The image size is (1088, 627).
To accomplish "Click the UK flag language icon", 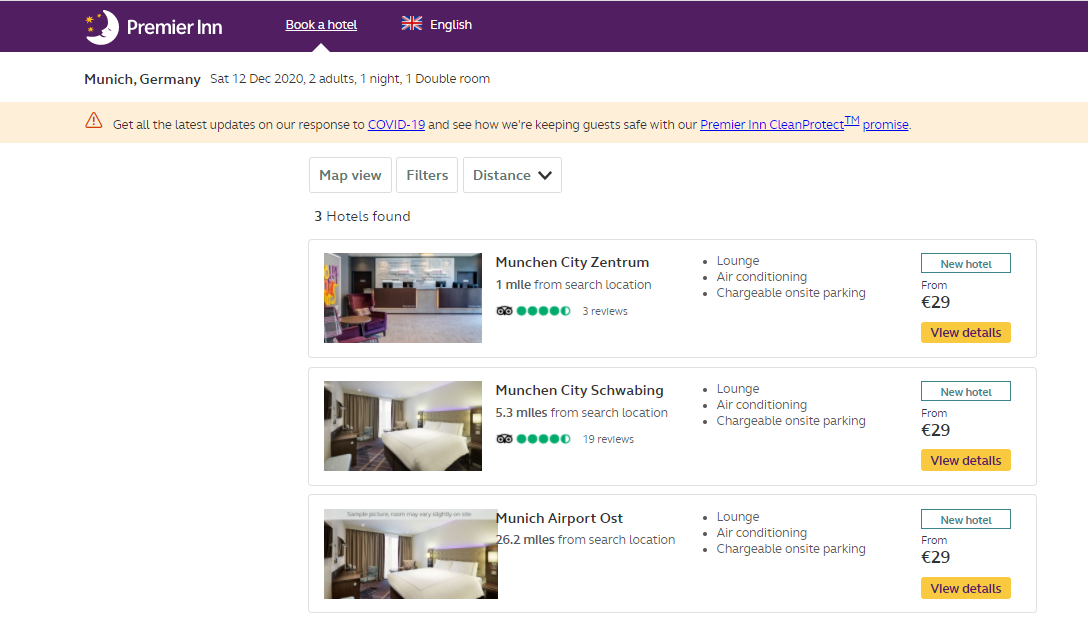I will click(411, 24).
